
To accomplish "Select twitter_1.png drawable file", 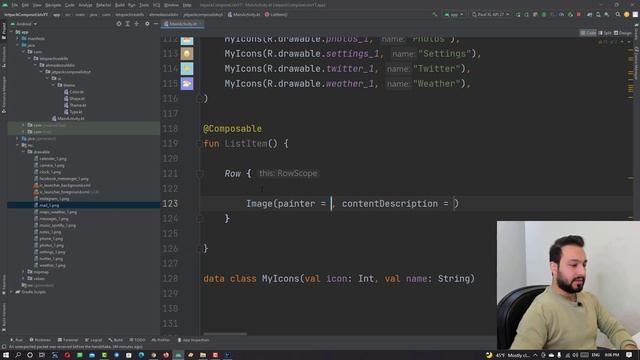I will click(49, 259).
